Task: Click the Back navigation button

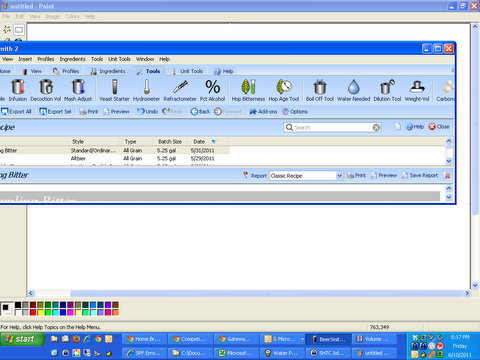Action: pos(200,112)
